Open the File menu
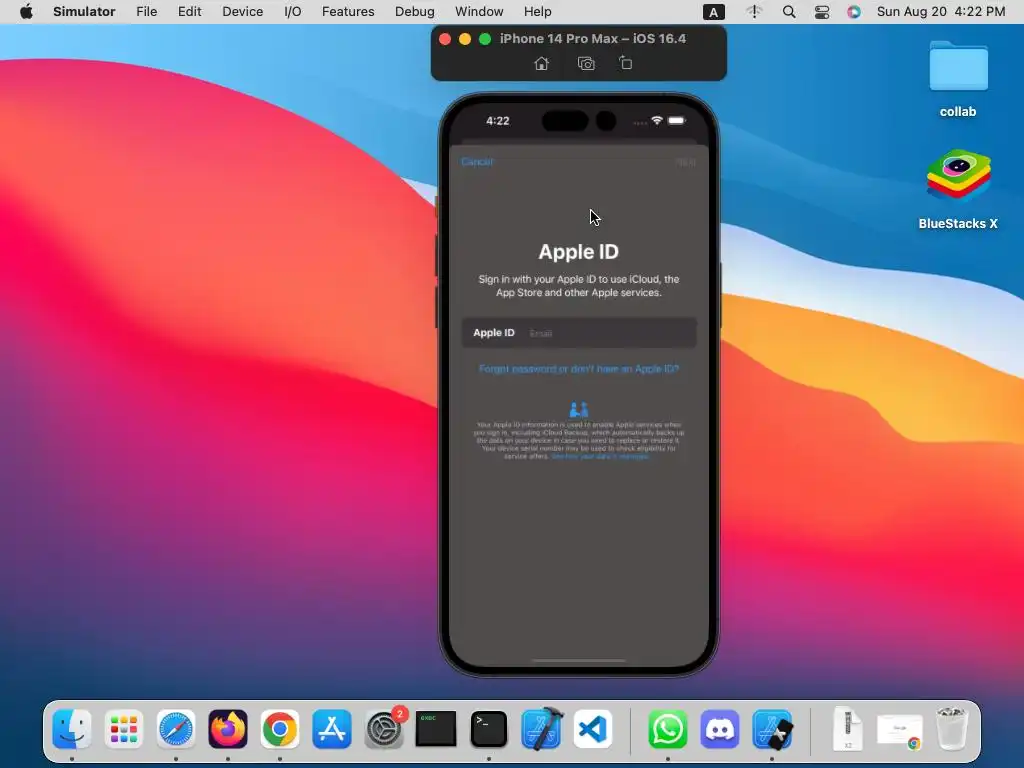This screenshot has height=768, width=1024. (146, 12)
